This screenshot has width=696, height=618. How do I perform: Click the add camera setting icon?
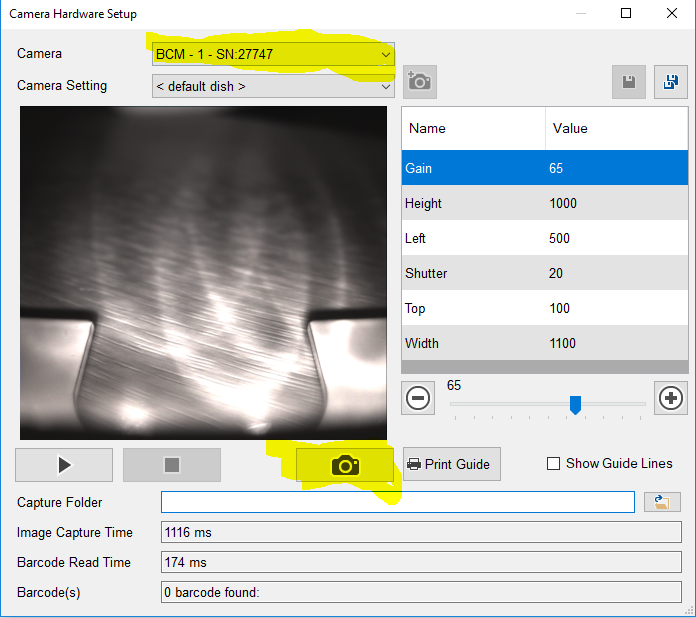(419, 82)
